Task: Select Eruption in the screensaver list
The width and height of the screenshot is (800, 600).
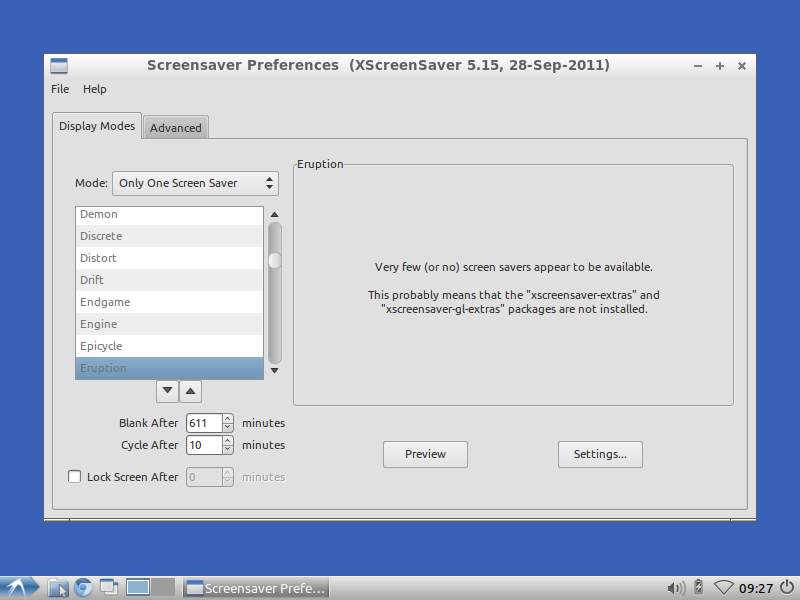Action: pos(169,368)
